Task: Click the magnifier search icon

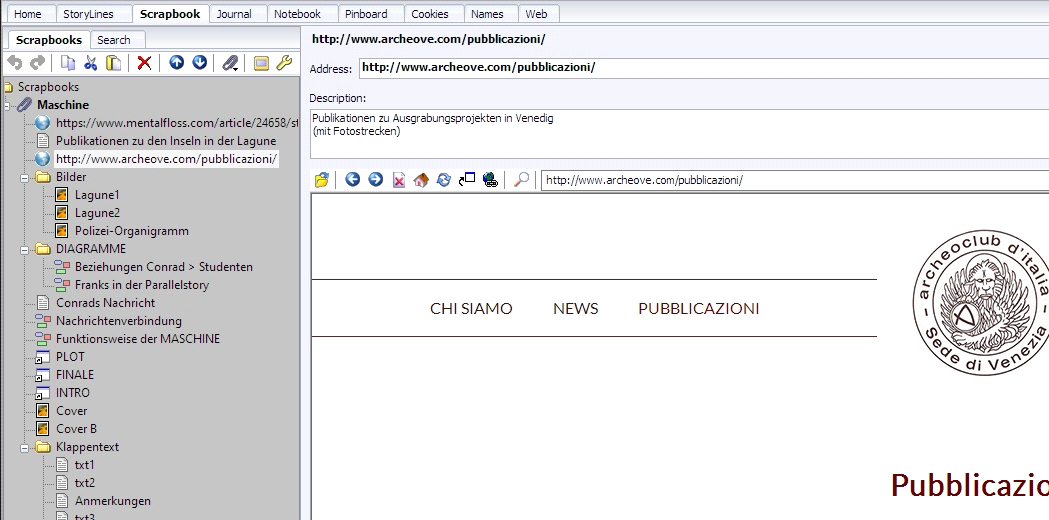Action: [x=521, y=179]
